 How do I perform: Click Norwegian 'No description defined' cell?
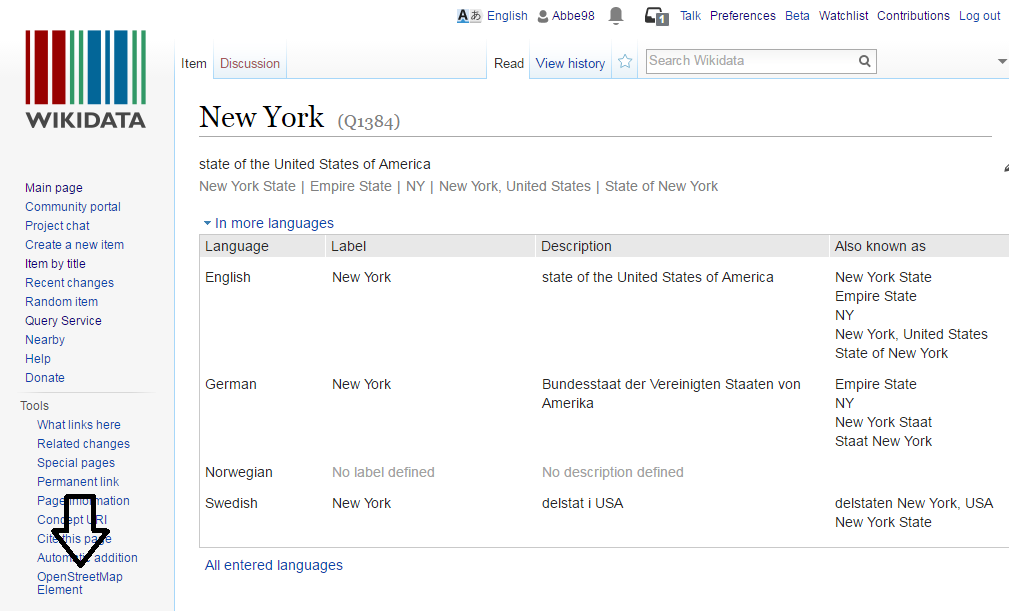pos(613,472)
